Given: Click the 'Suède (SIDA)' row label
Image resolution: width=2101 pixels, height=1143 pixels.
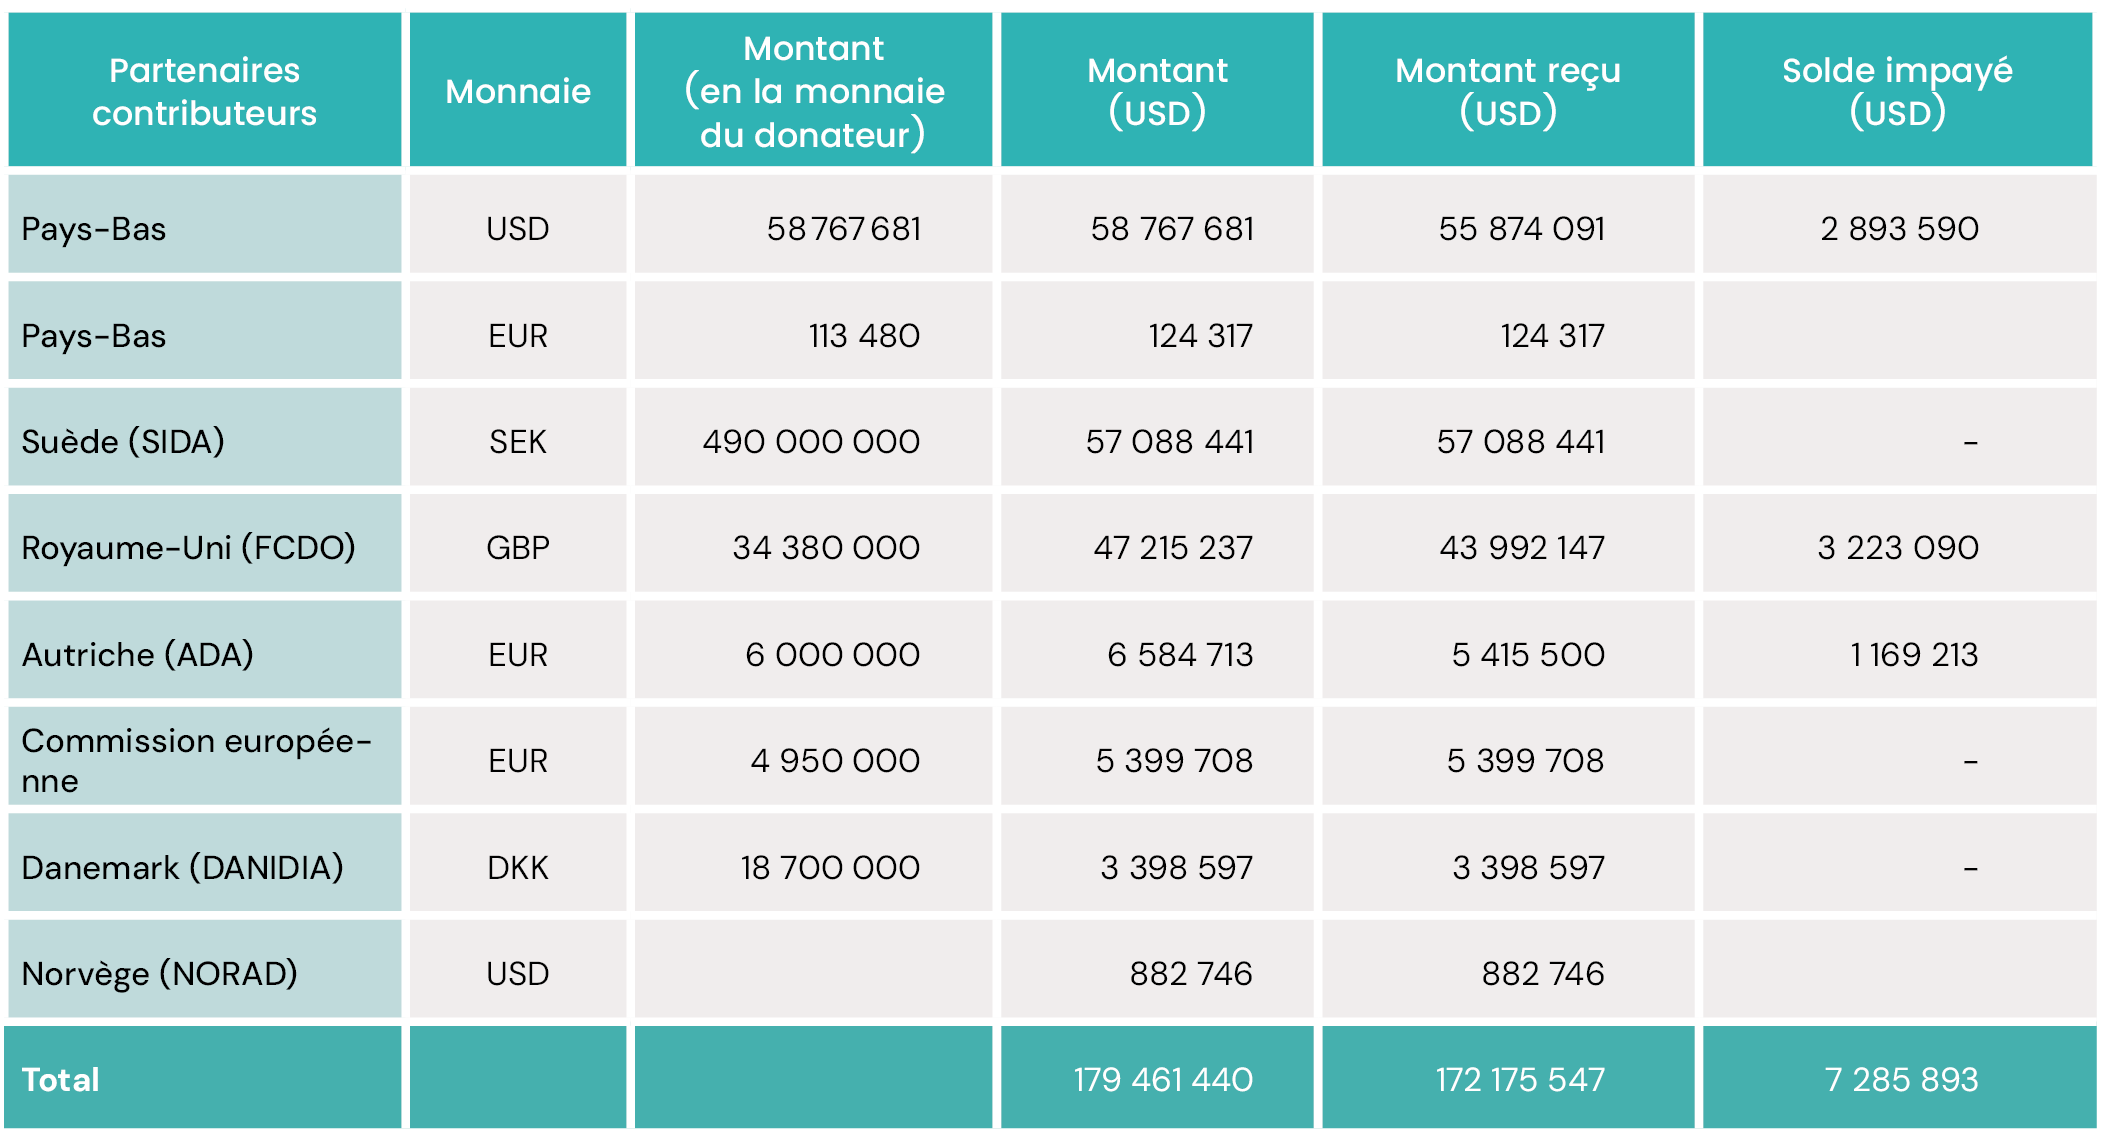Looking at the screenshot, I should click(123, 441).
